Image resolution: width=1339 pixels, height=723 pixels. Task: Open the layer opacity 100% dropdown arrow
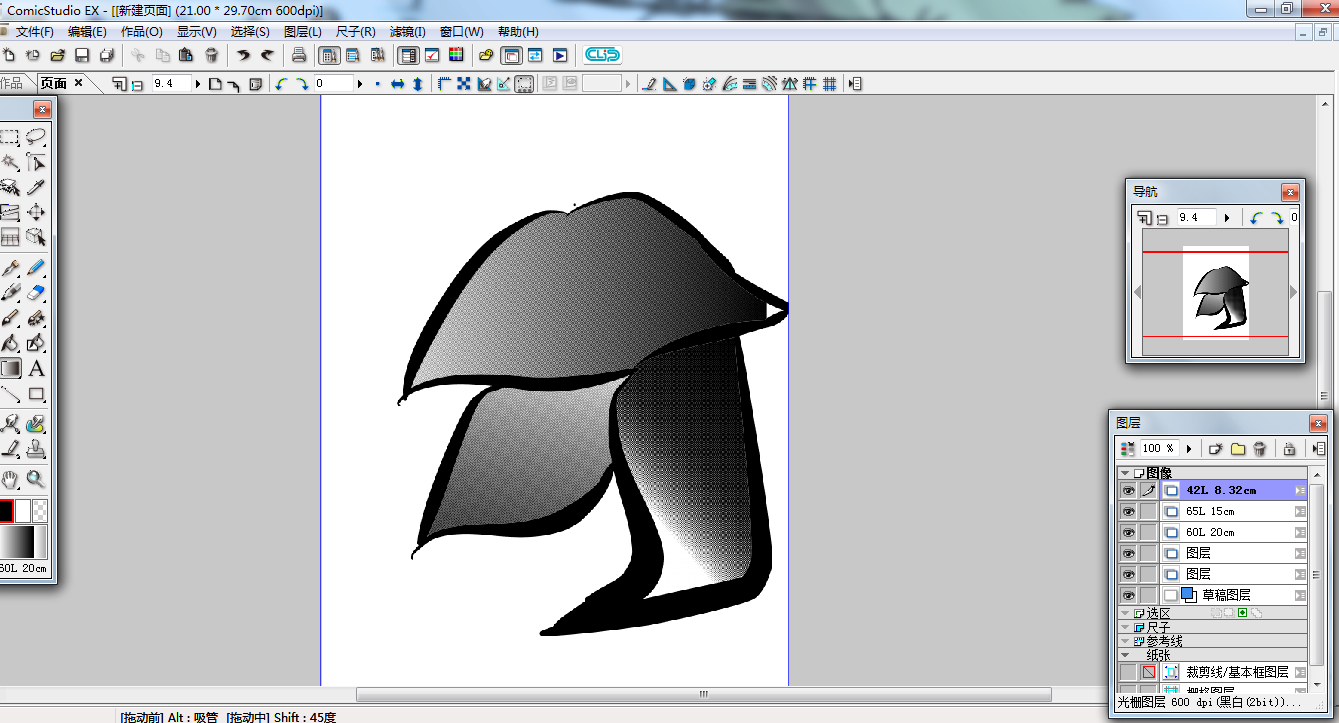point(1189,449)
